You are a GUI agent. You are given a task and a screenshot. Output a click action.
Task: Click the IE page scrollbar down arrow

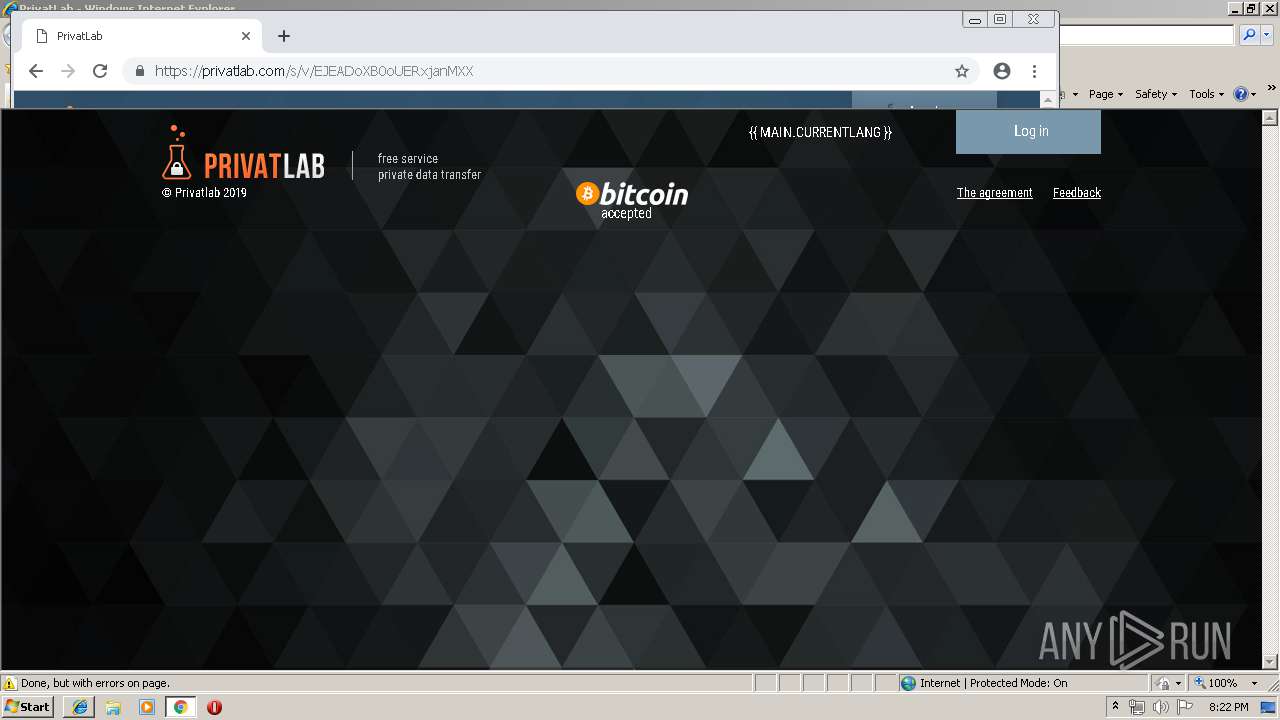click(x=1271, y=662)
